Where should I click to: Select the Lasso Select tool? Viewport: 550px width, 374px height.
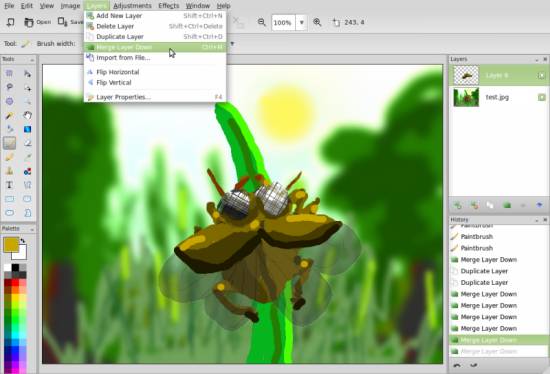click(x=9, y=87)
